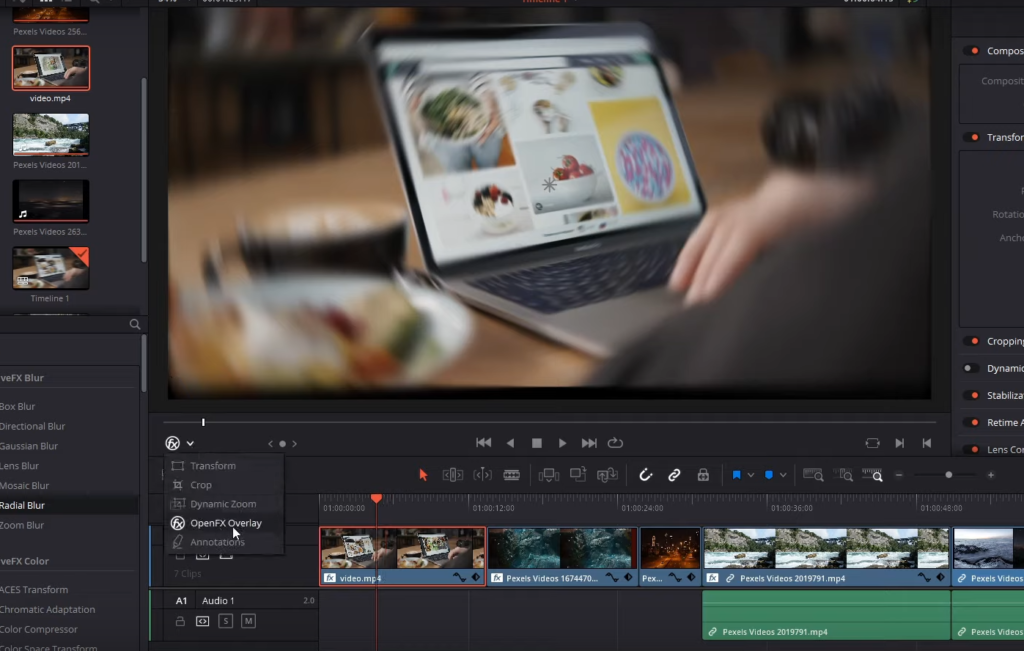This screenshot has width=1024, height=651.
Task: Click the Zoom Full Extent icon
Action: pyautogui.click(x=813, y=475)
